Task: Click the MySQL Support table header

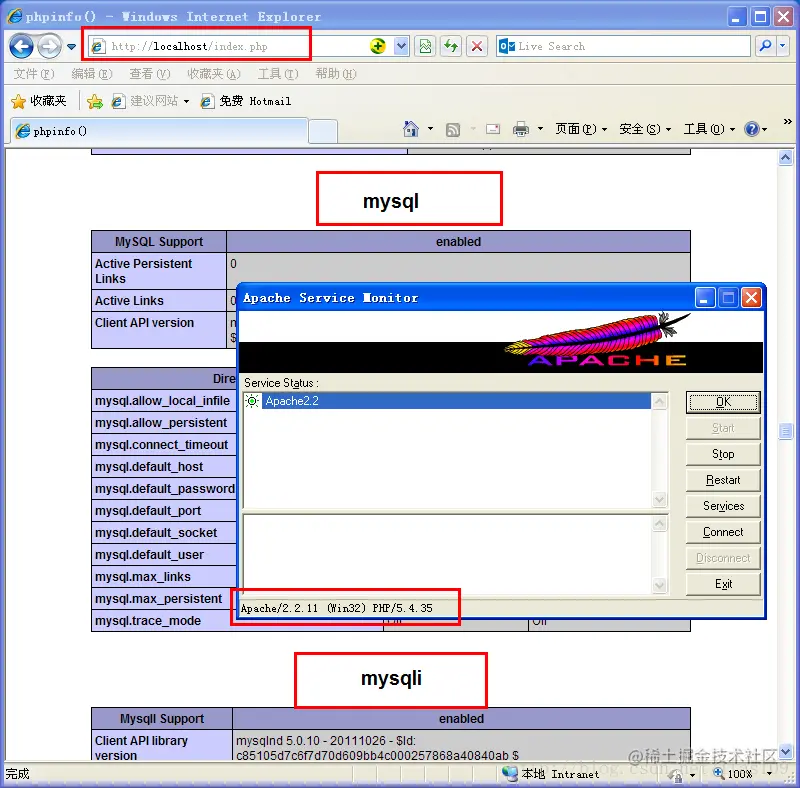Action: [159, 242]
